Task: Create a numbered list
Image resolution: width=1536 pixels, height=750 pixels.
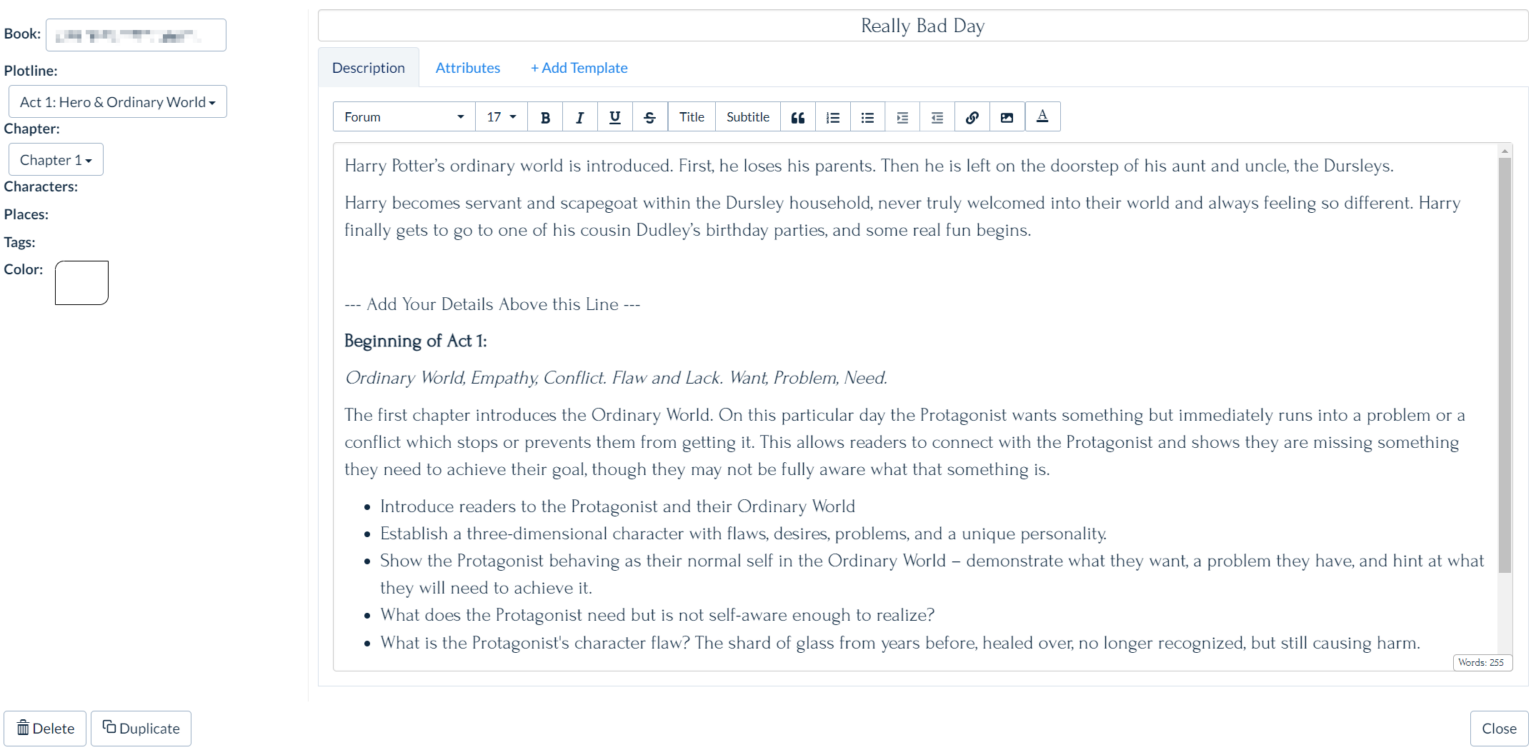Action: [832, 116]
